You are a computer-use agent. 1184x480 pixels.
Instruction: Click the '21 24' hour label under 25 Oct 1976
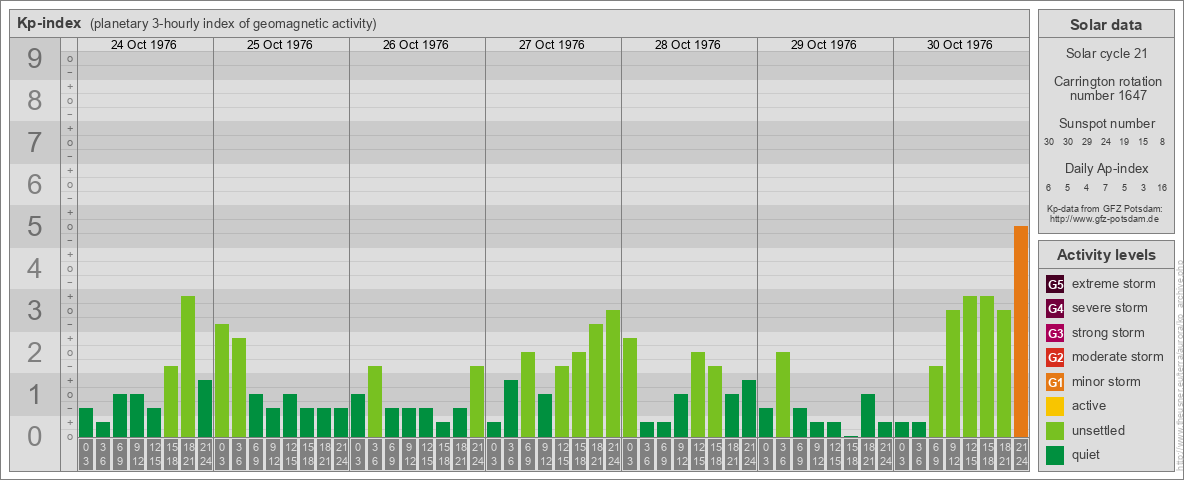[341, 454]
